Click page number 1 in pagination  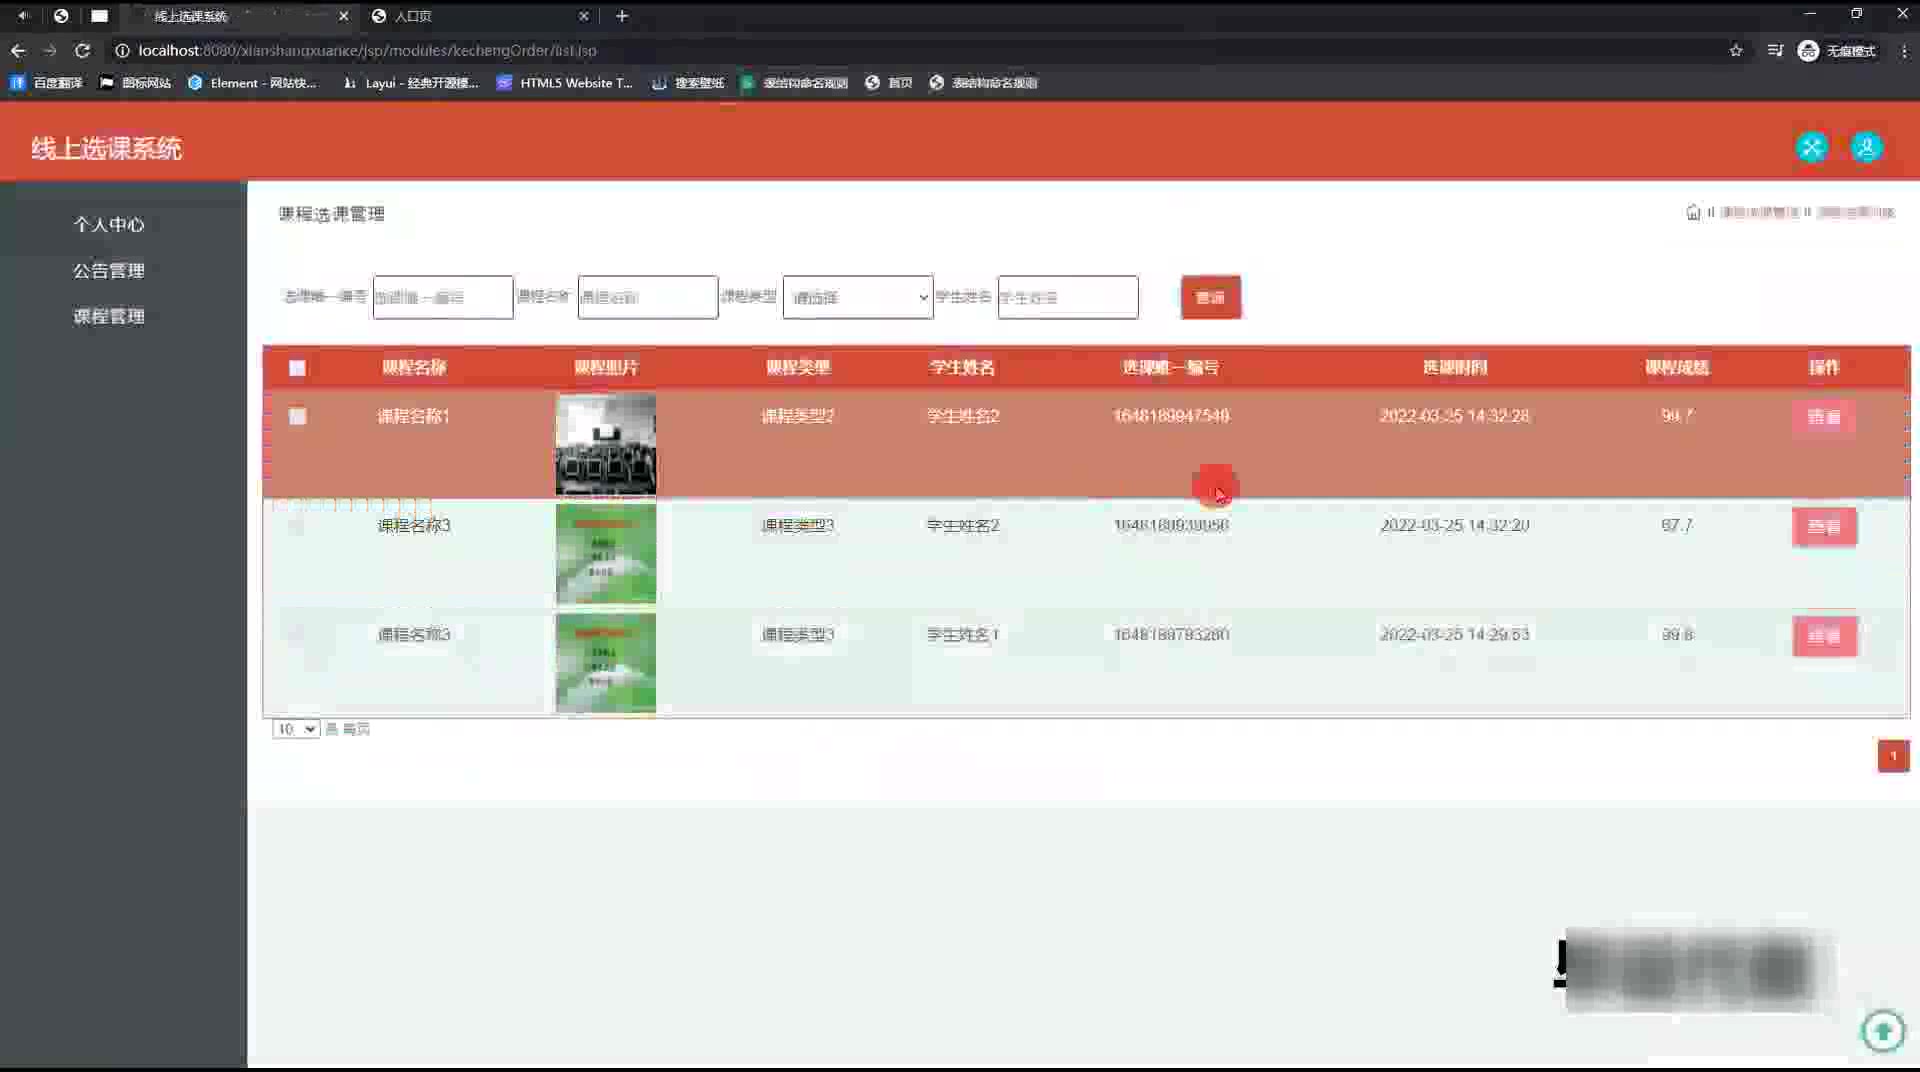tap(1893, 756)
